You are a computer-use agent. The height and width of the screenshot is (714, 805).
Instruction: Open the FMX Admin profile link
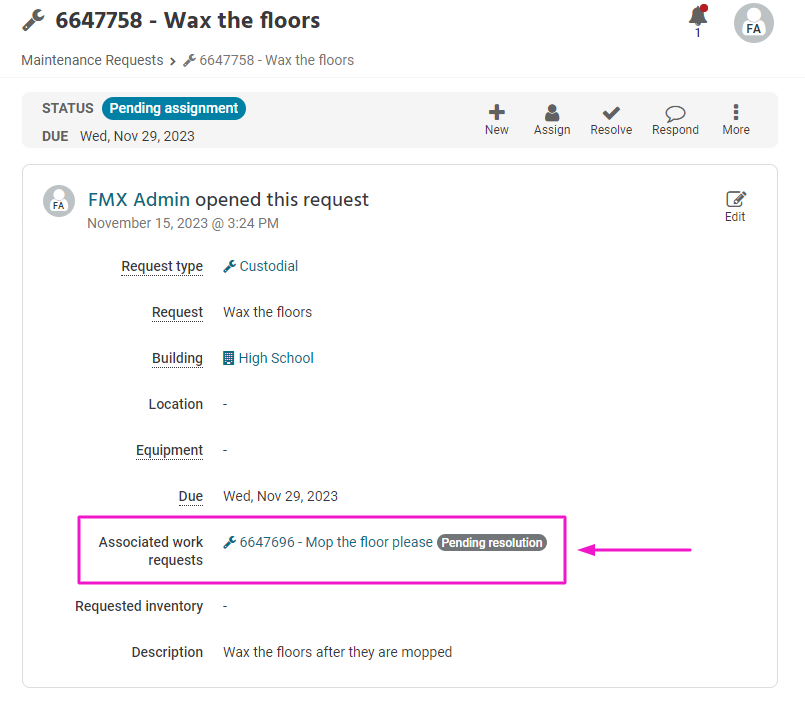click(139, 199)
